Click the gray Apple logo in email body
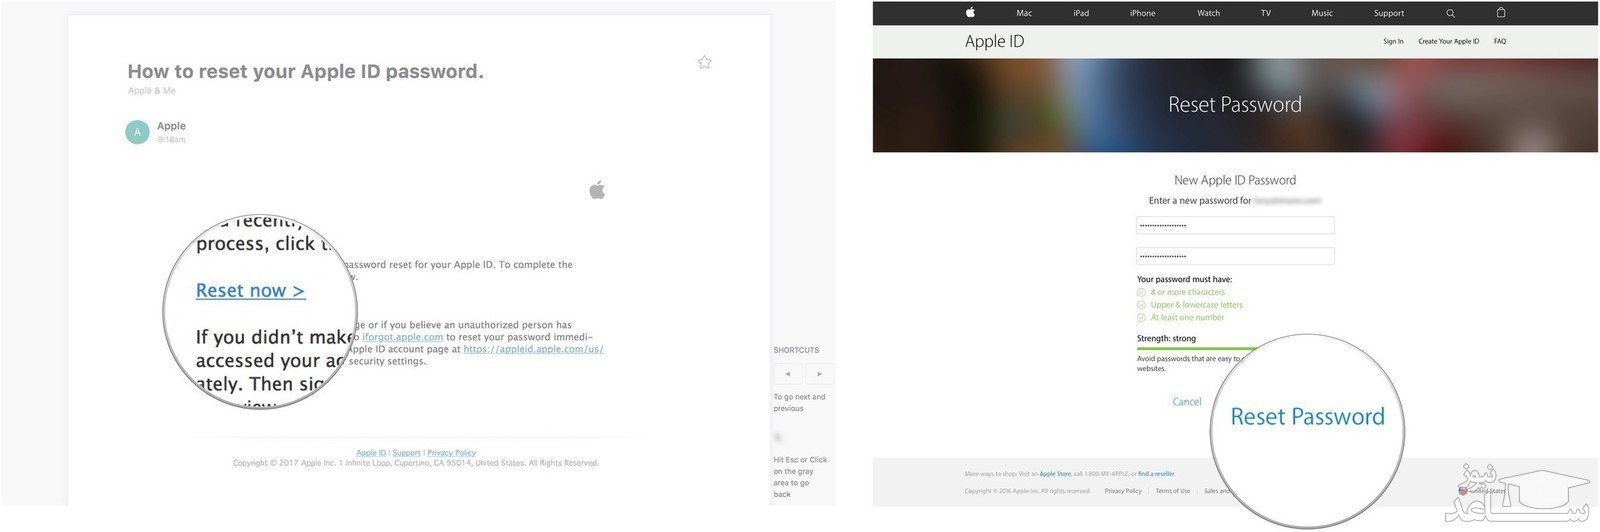1600x532 pixels. 597,190
